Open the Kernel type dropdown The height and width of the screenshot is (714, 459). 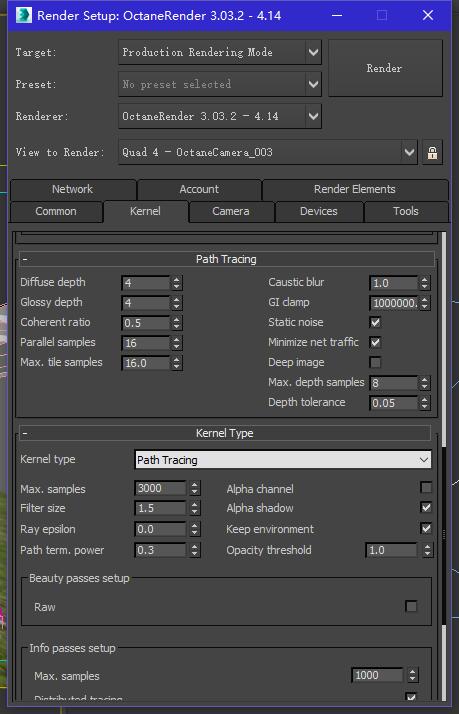pos(283,460)
